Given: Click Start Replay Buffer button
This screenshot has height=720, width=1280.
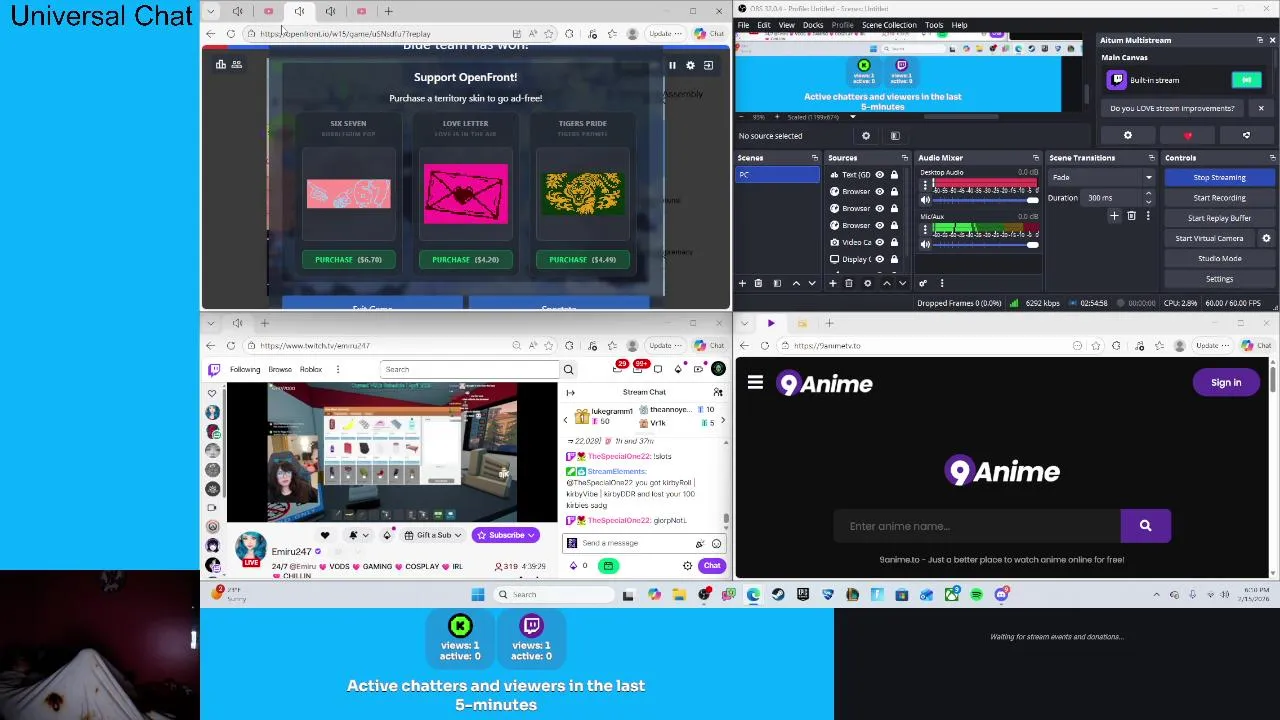Looking at the screenshot, I should [1219, 218].
